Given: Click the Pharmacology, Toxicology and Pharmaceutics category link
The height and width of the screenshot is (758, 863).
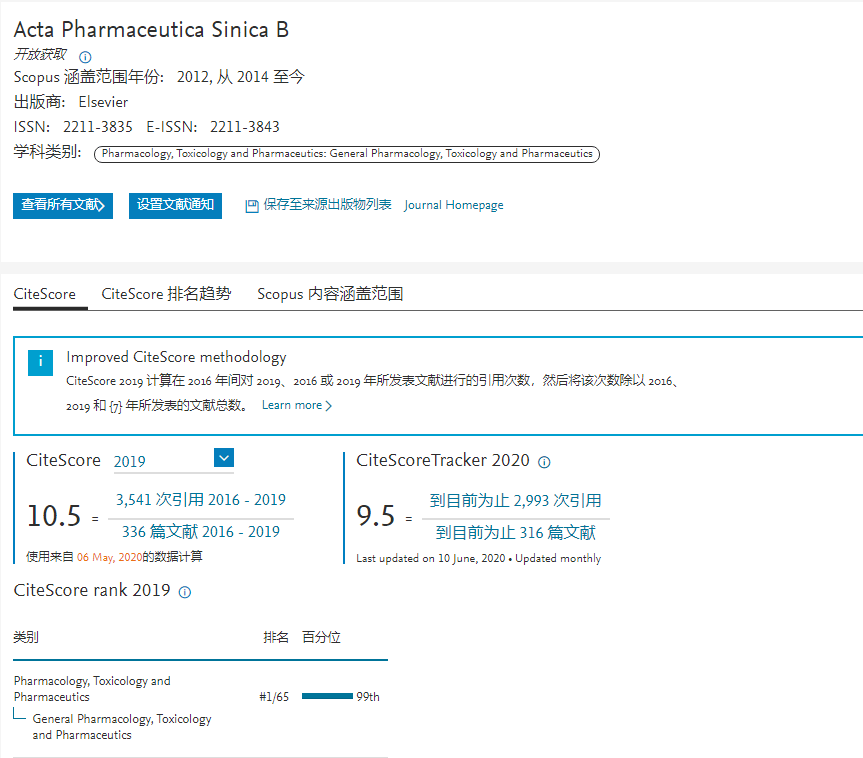Looking at the screenshot, I should click(92, 688).
